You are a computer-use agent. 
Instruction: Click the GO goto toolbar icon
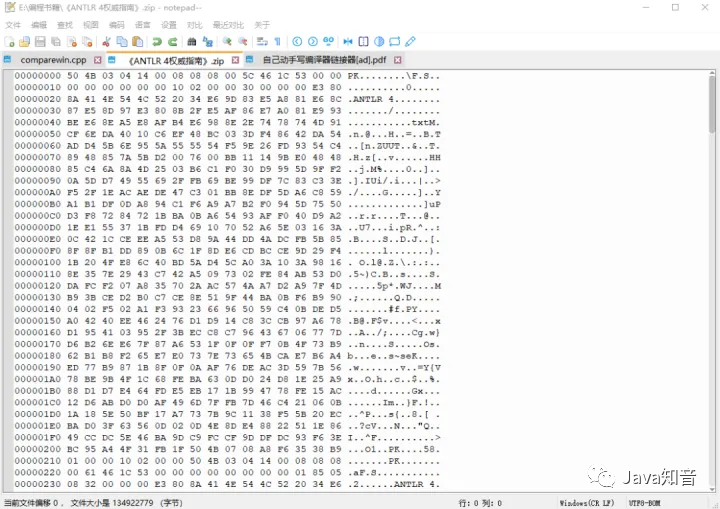pyautogui.click(x=328, y=42)
